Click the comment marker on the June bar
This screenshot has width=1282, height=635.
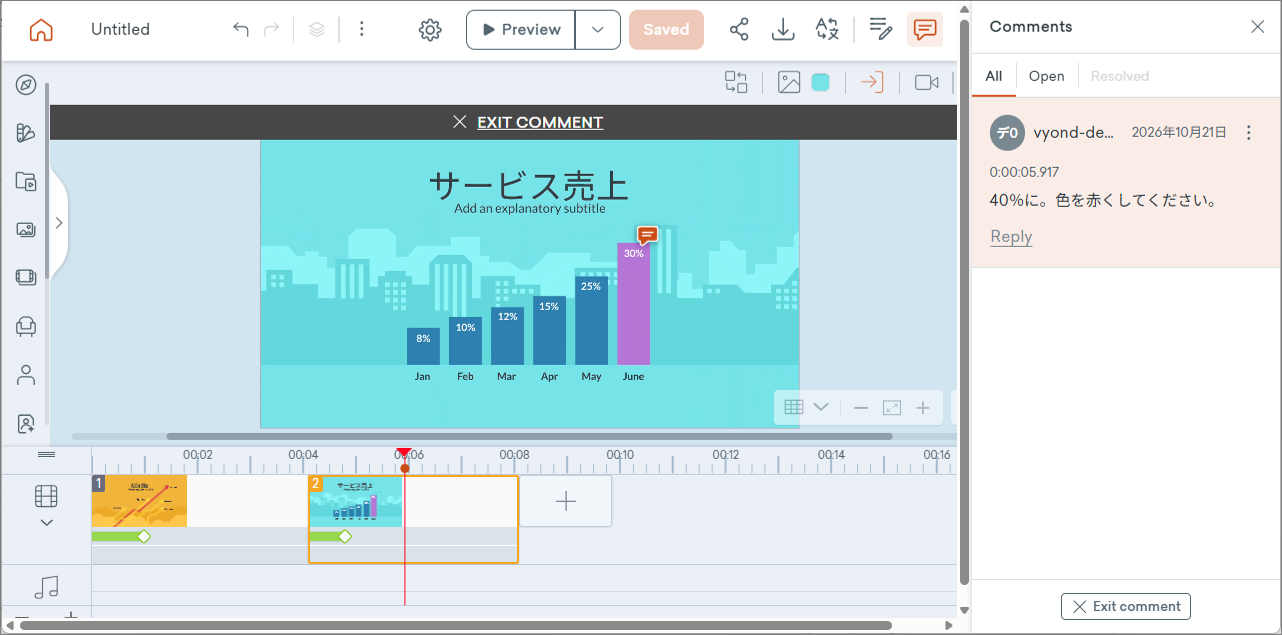(647, 235)
